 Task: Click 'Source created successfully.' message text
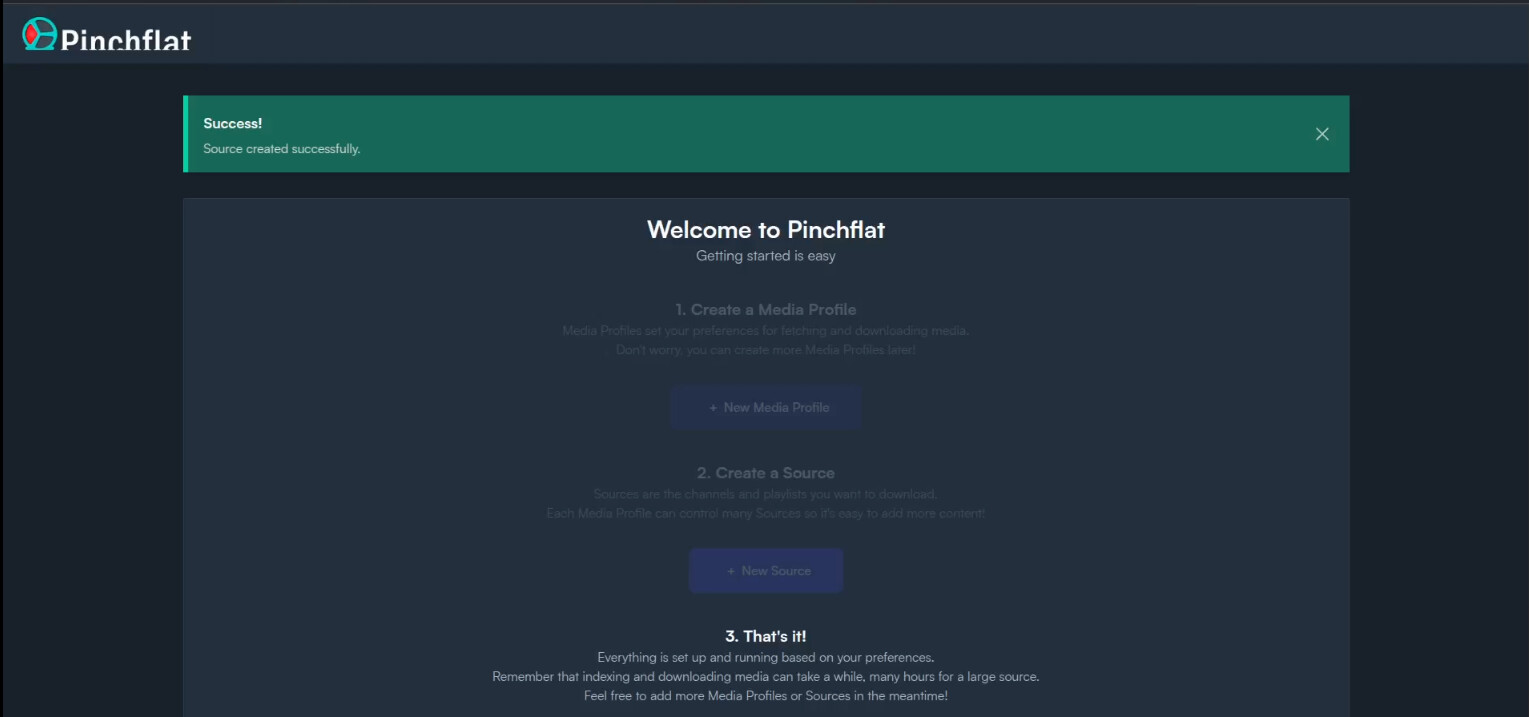coord(282,149)
